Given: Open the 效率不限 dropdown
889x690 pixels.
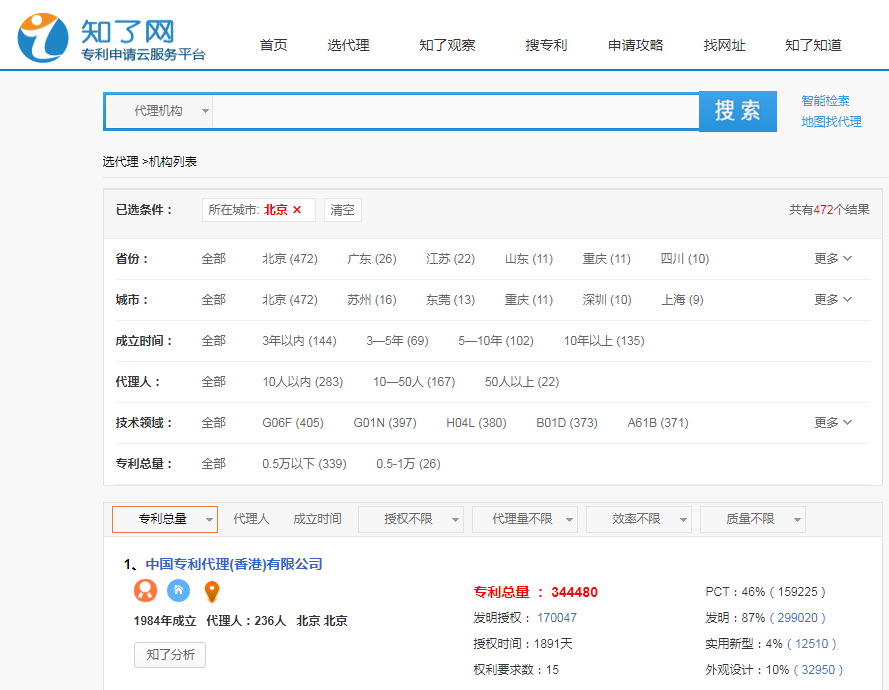Looking at the screenshot, I should (x=639, y=519).
